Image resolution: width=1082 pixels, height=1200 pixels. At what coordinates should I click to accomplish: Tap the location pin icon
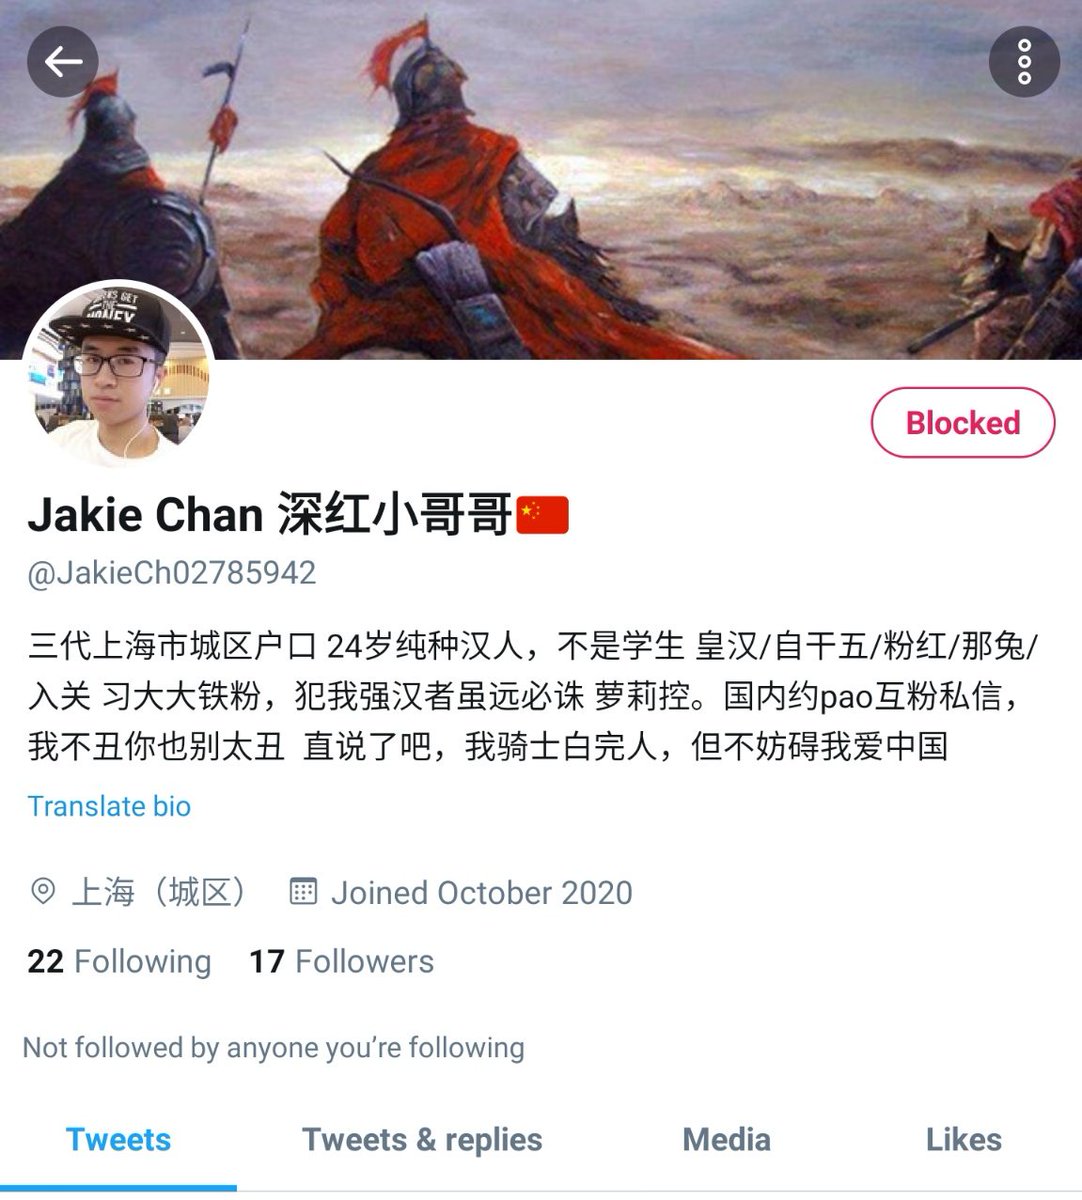coord(43,891)
